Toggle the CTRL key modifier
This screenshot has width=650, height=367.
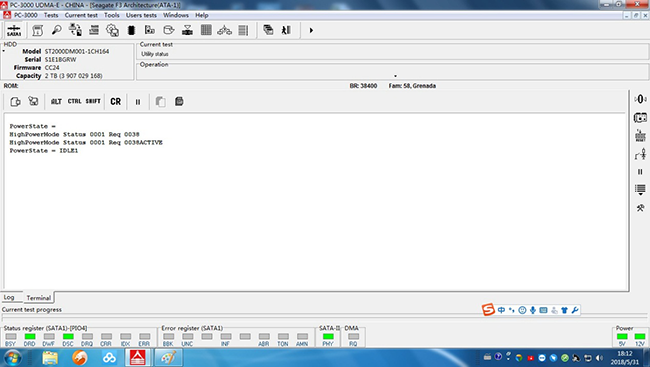point(75,101)
